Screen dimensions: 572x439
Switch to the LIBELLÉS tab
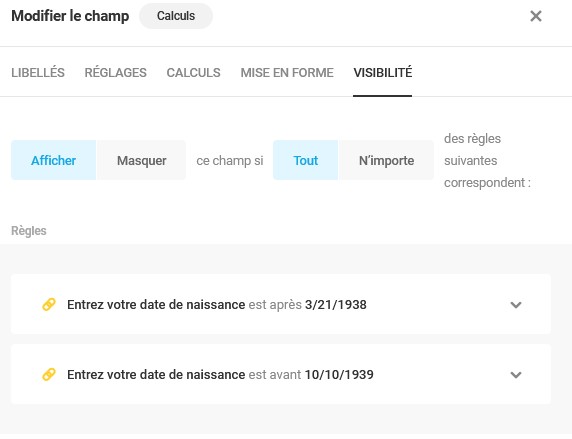pos(38,73)
